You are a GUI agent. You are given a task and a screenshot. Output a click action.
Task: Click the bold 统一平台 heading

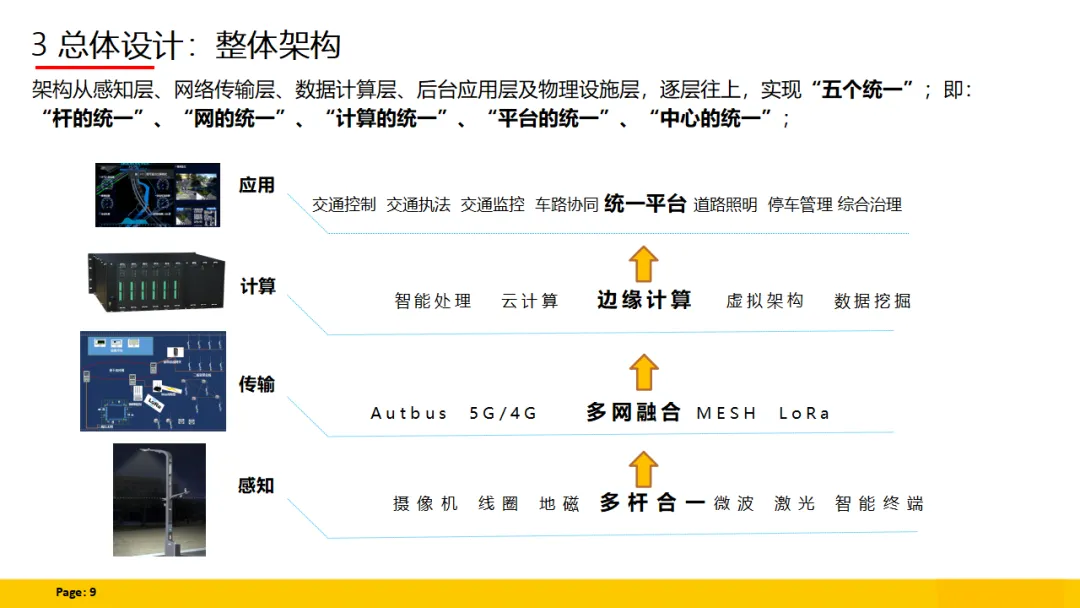pos(645,204)
